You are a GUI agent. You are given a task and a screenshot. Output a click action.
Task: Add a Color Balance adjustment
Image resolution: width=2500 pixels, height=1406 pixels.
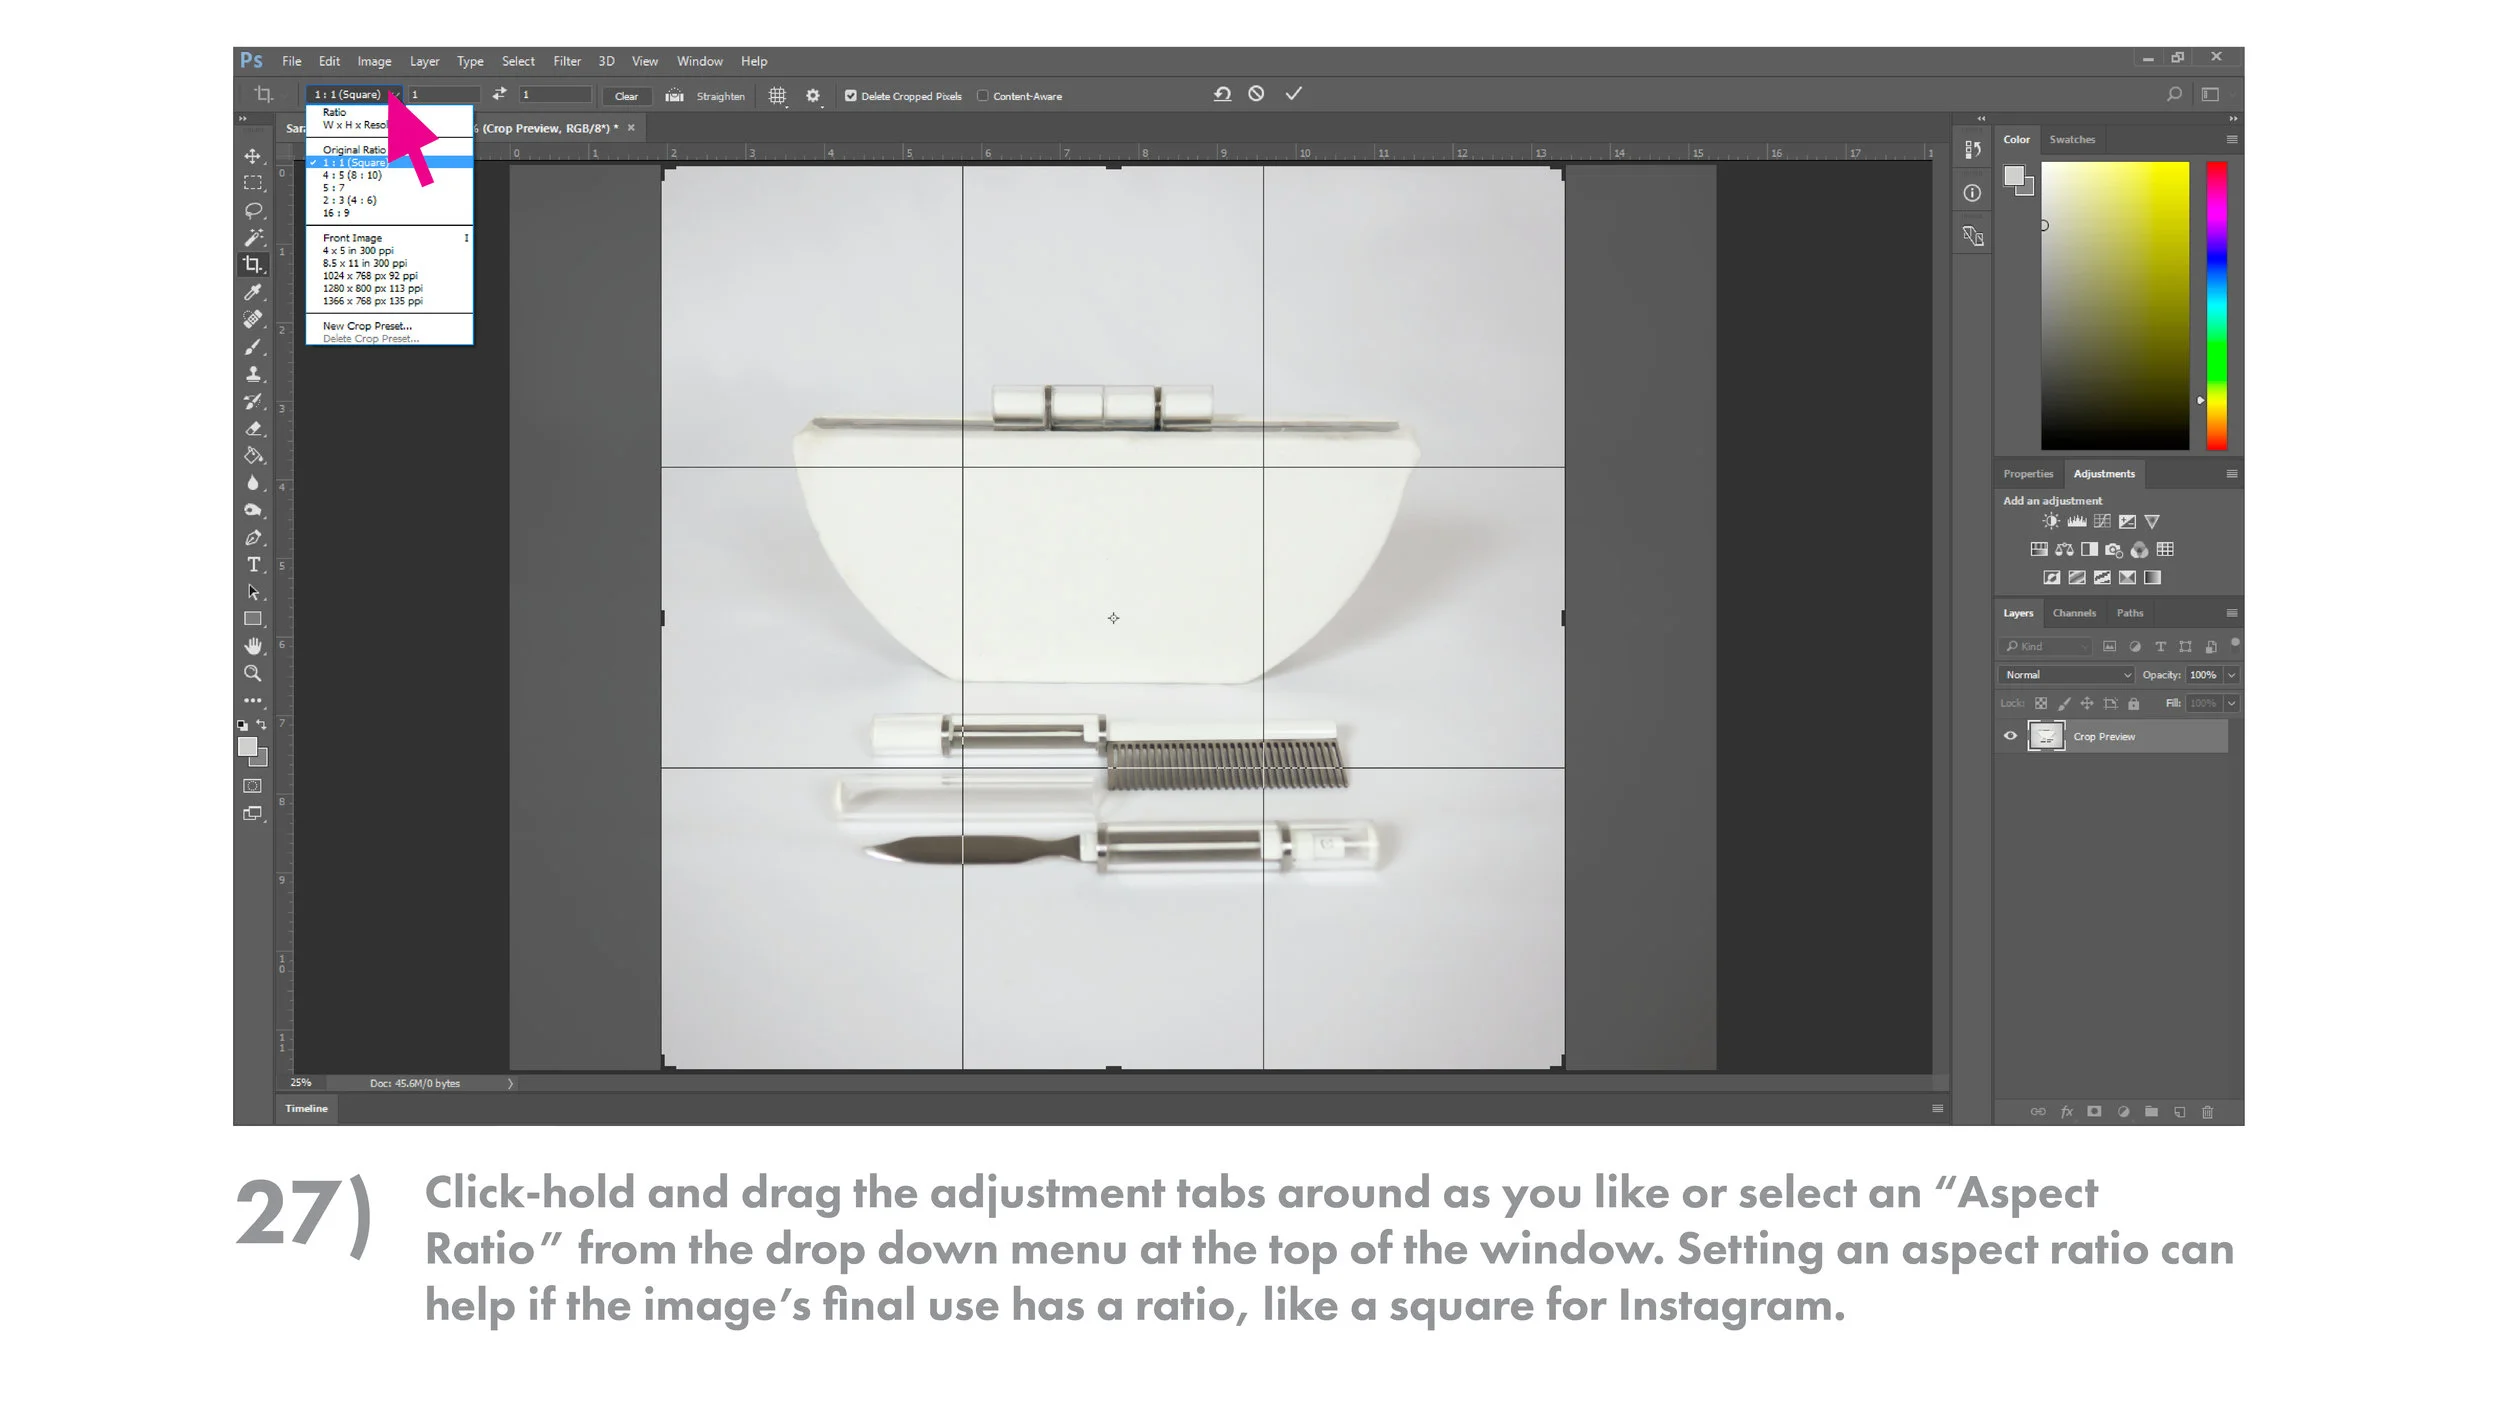[2064, 550]
